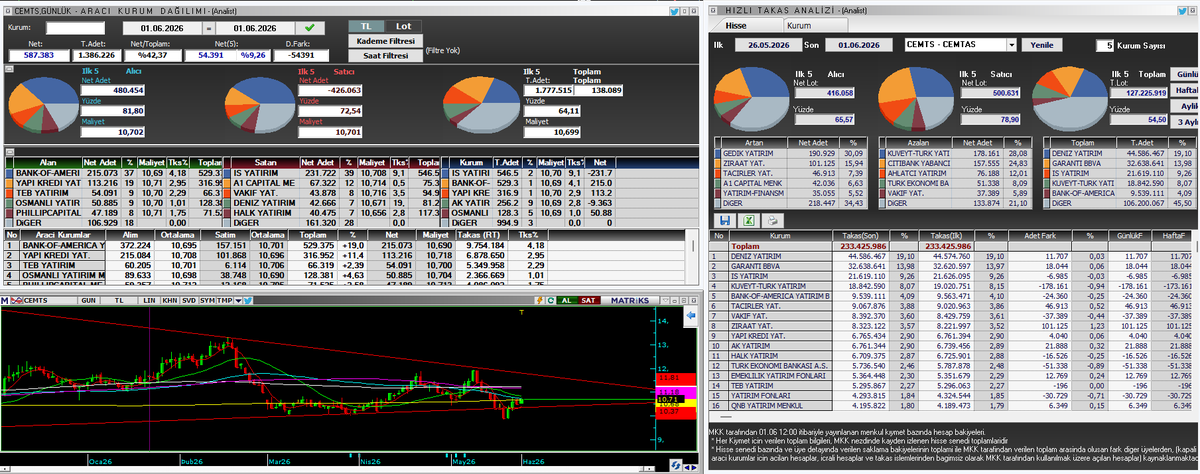Open Saat Filtresi
The height and width of the screenshot is (474, 1200).
(x=385, y=55)
